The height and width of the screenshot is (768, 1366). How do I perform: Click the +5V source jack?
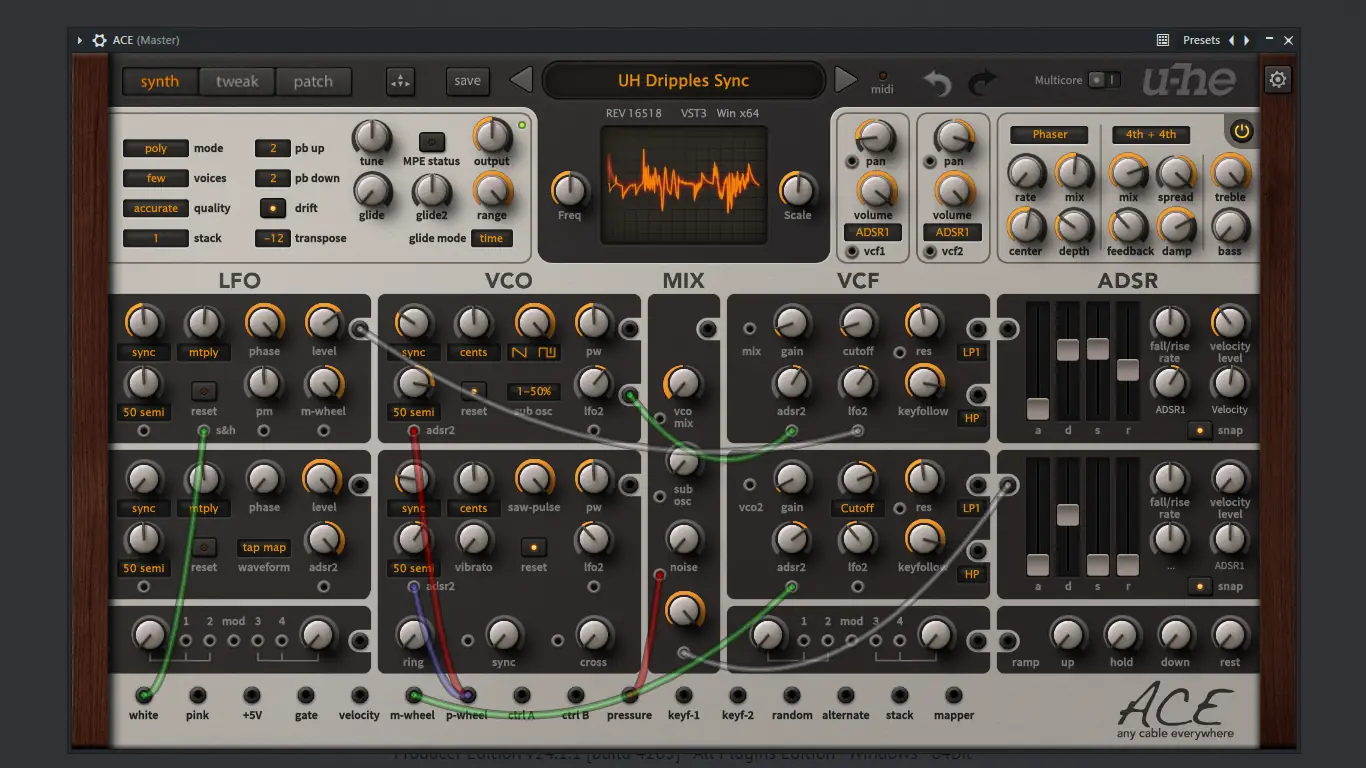tap(252, 695)
